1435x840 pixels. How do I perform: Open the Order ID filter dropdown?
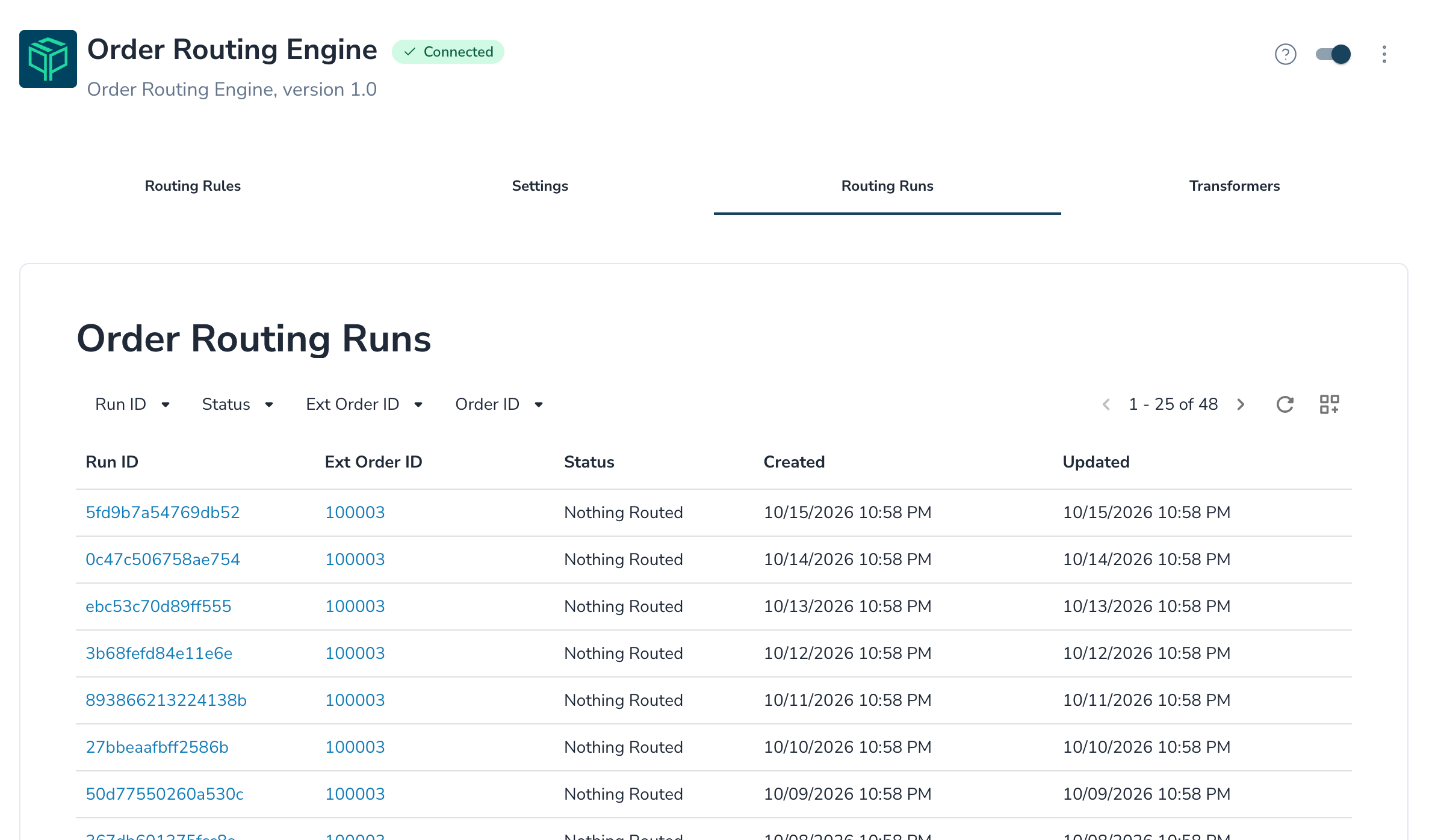click(x=499, y=404)
